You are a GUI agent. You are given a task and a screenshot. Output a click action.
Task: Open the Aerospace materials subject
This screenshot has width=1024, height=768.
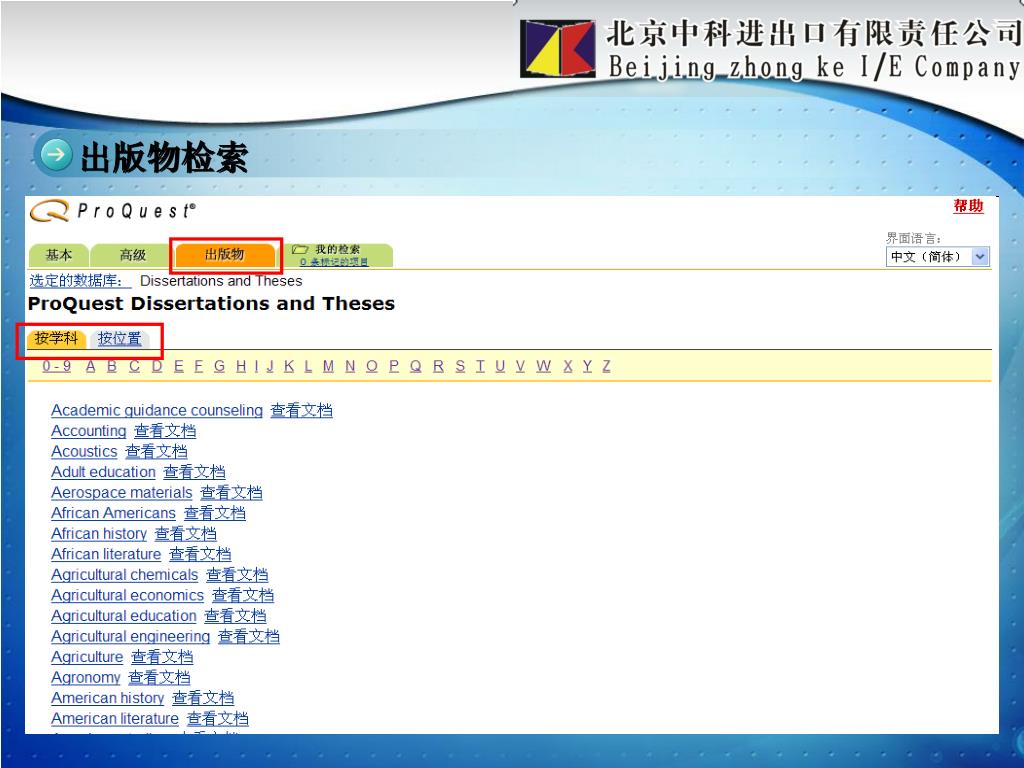[x=121, y=493]
